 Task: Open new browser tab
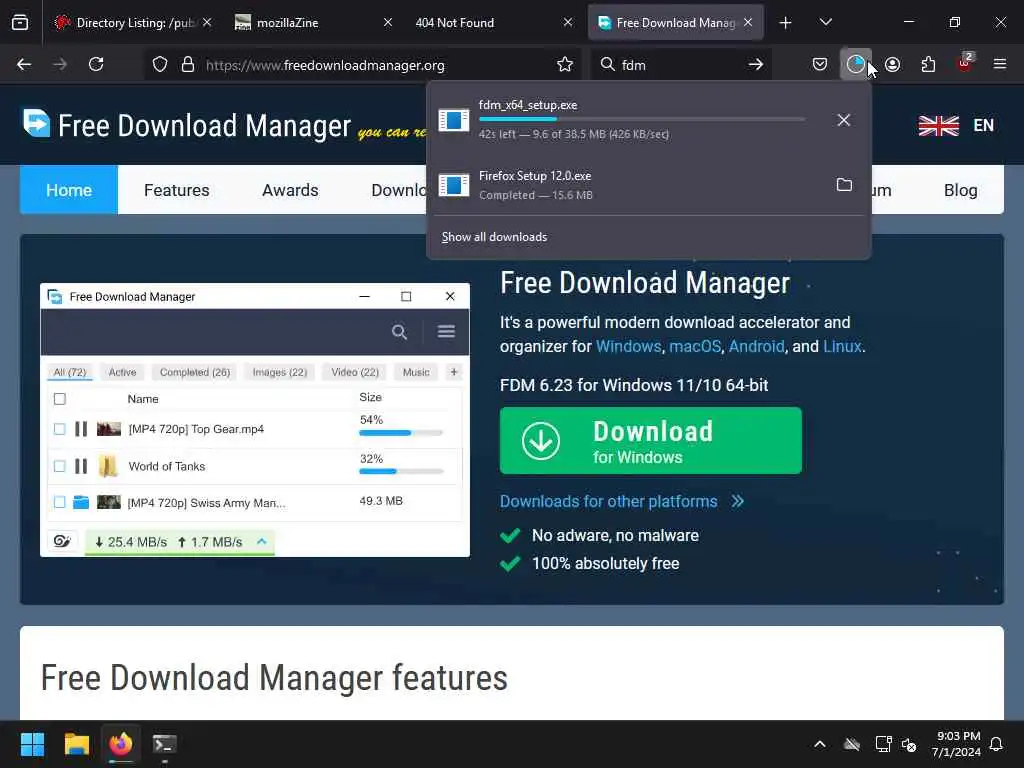click(x=786, y=23)
